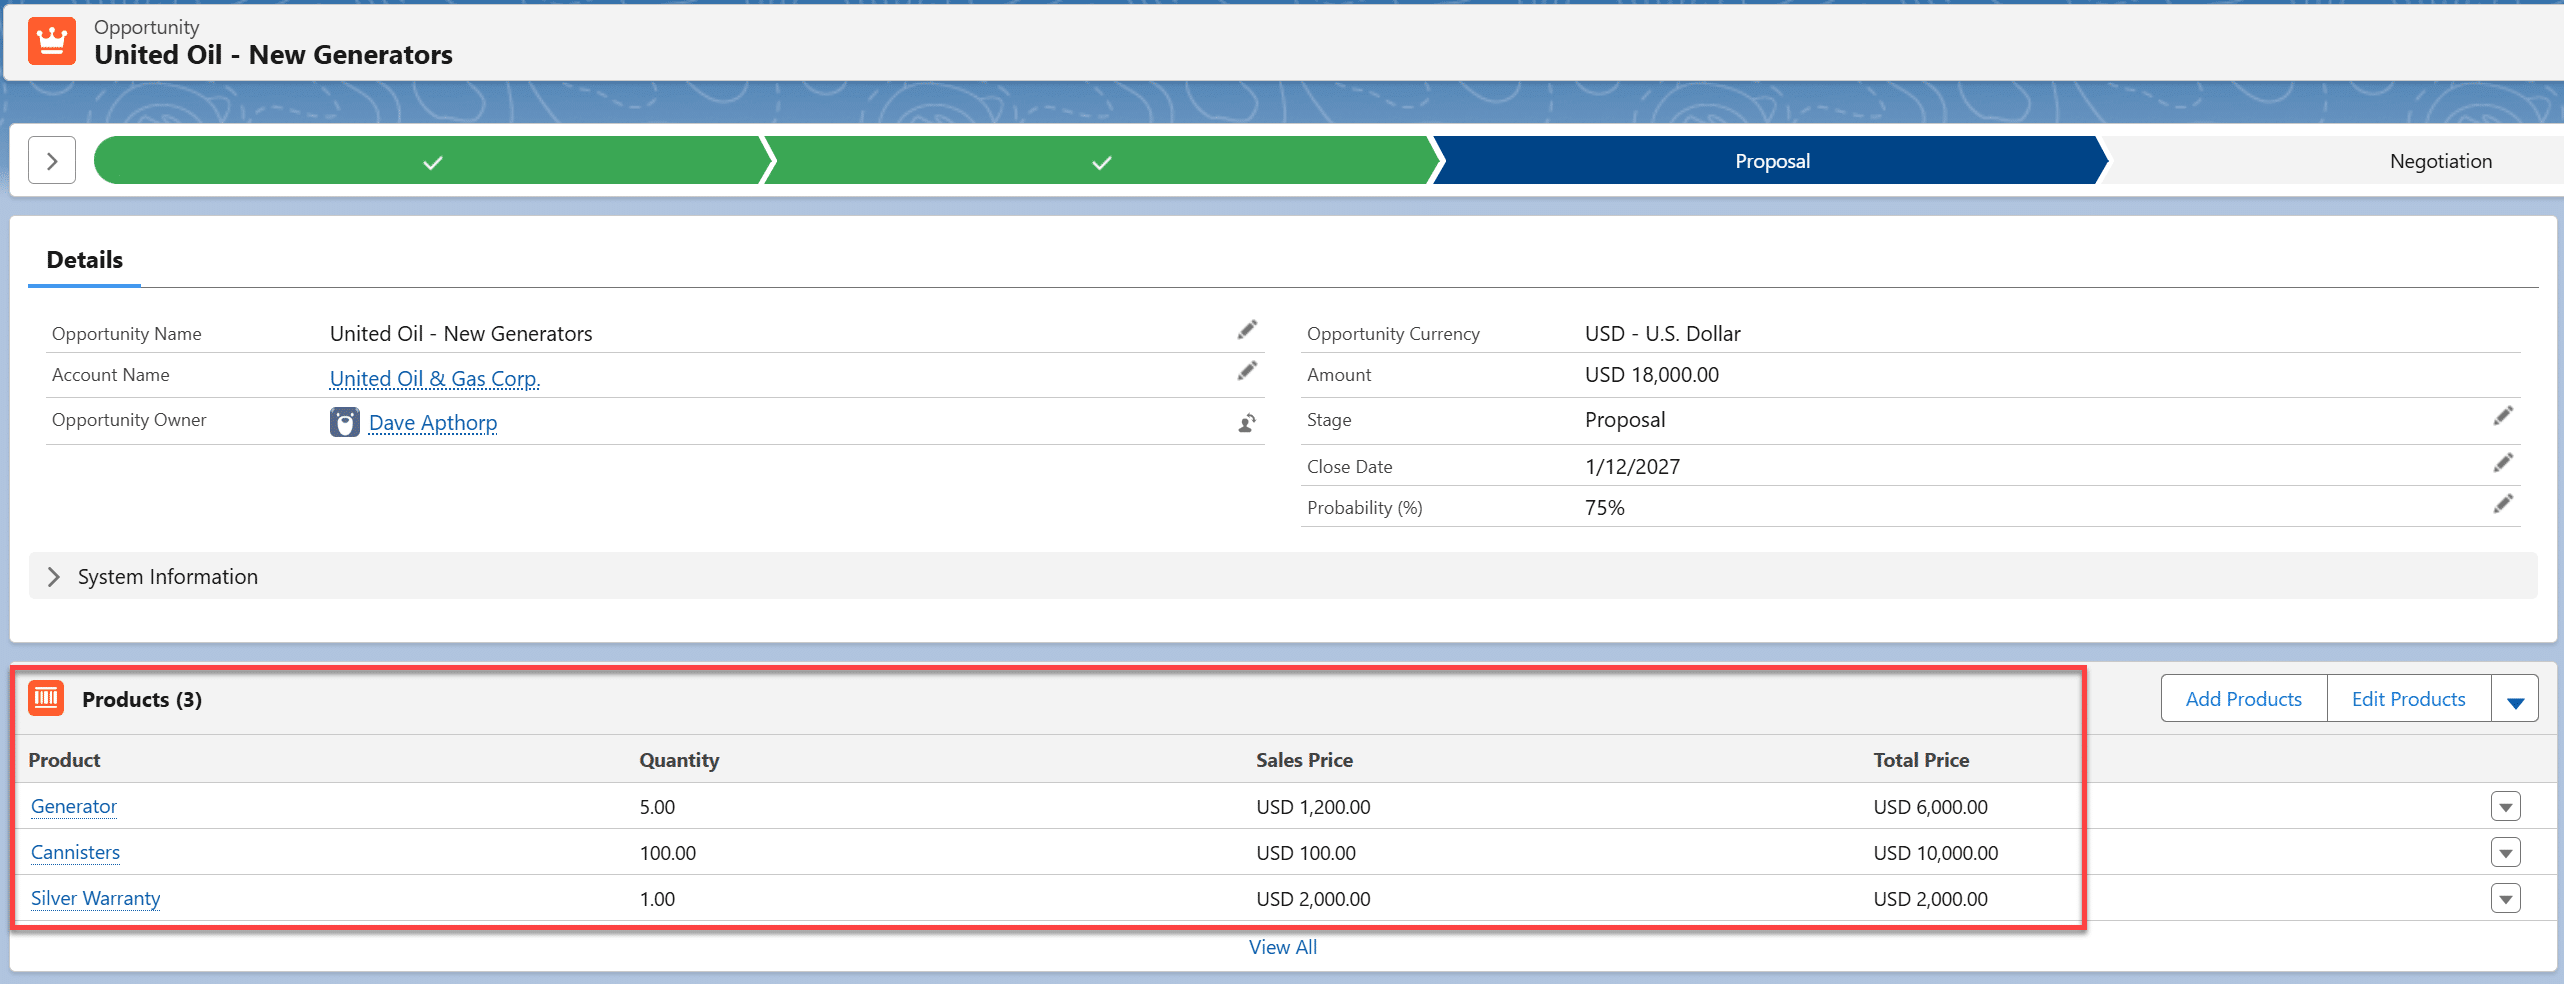Edit the Stage field pencil icon
2564x984 pixels.
2502,416
